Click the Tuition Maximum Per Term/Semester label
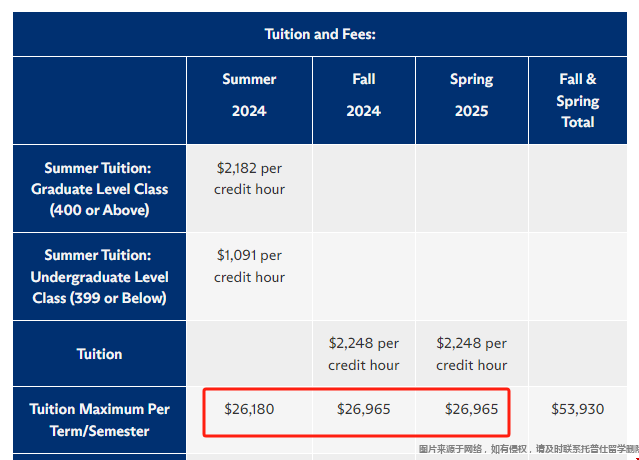The height and width of the screenshot is (460, 639). click(x=99, y=420)
